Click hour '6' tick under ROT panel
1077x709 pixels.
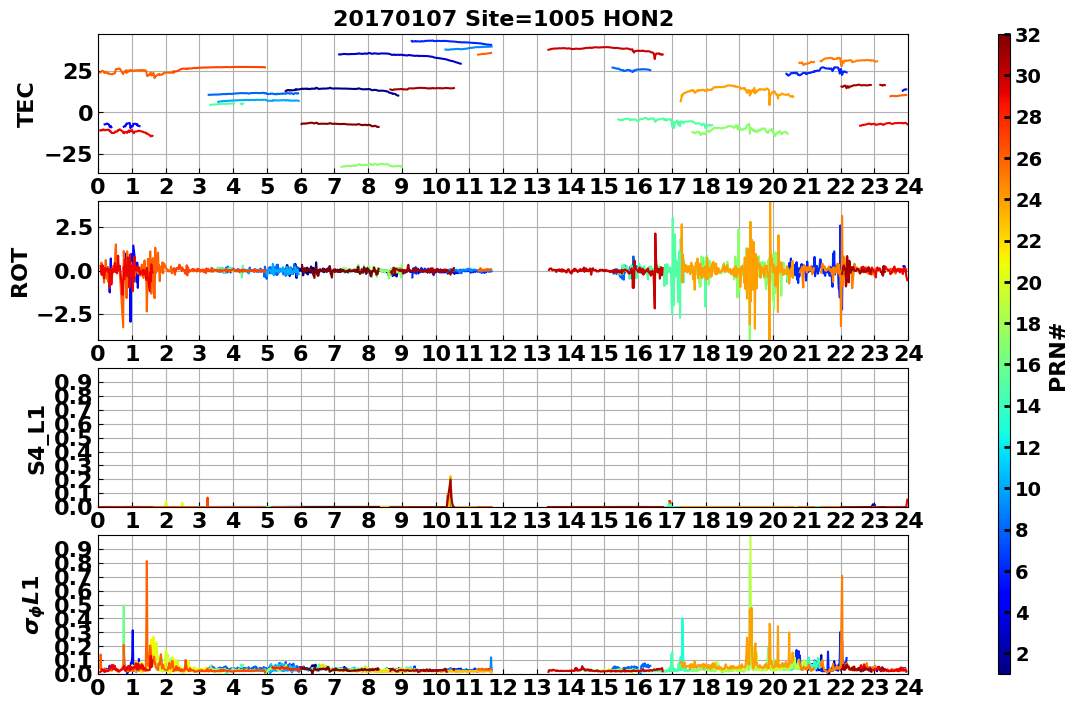(x=301, y=353)
